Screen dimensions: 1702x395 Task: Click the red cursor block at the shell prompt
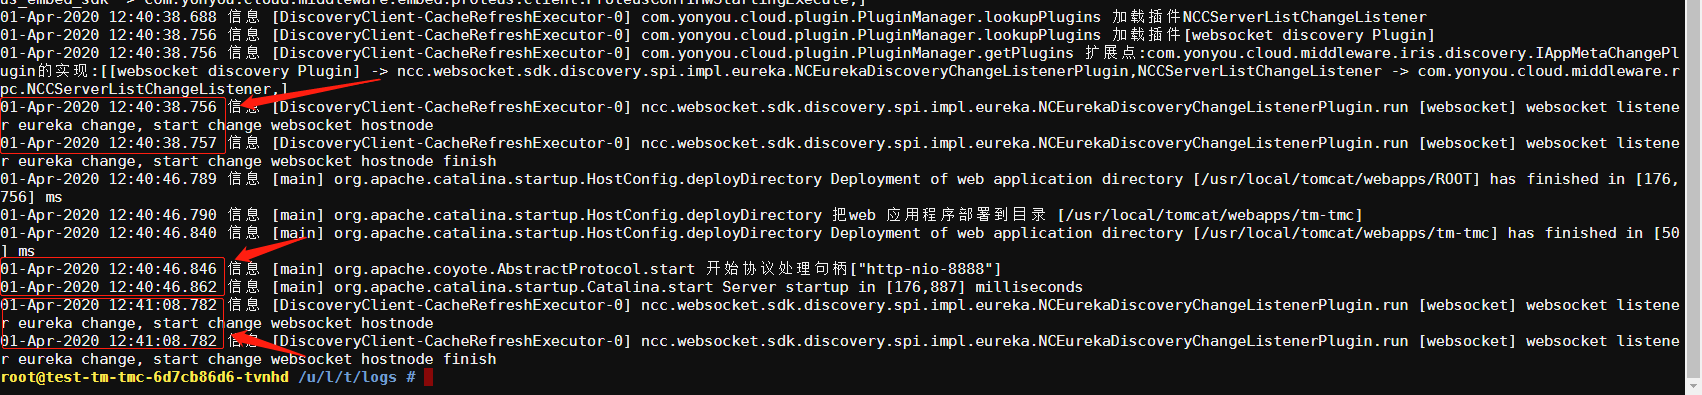(x=428, y=377)
